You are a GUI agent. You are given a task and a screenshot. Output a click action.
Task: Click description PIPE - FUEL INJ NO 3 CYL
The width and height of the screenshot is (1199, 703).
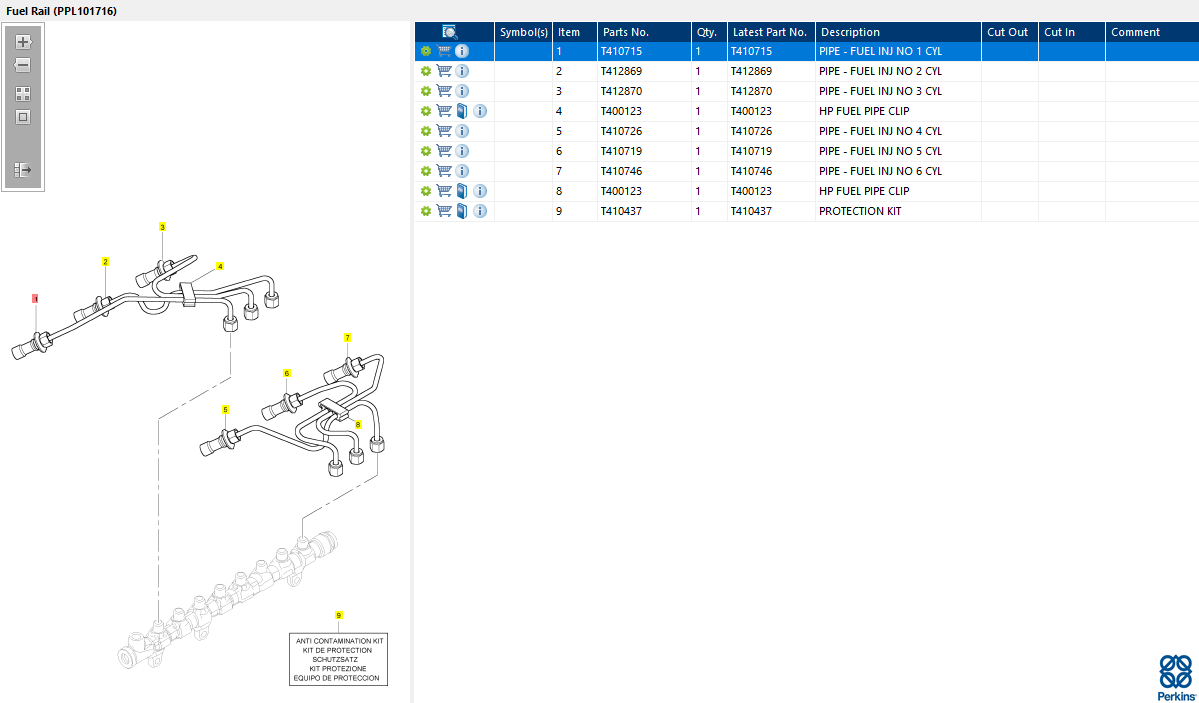click(880, 91)
